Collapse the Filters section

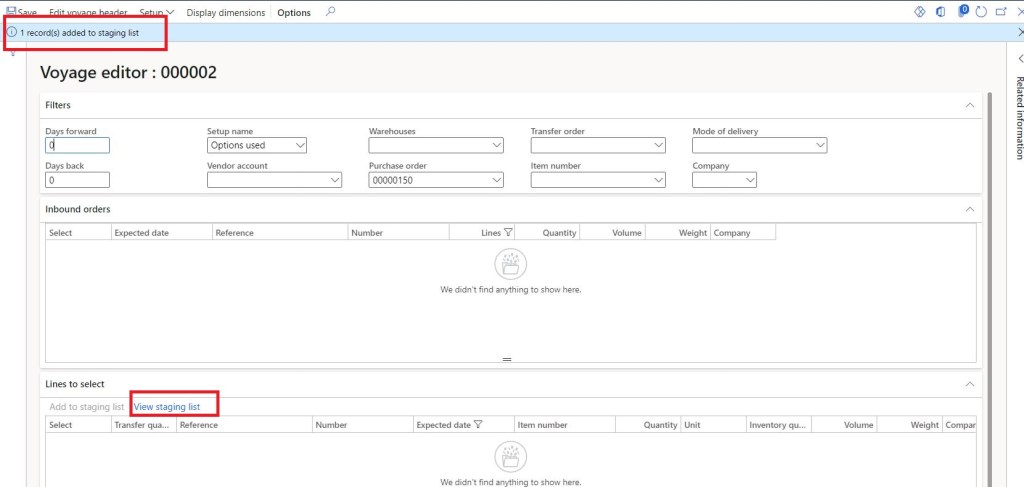click(967, 104)
